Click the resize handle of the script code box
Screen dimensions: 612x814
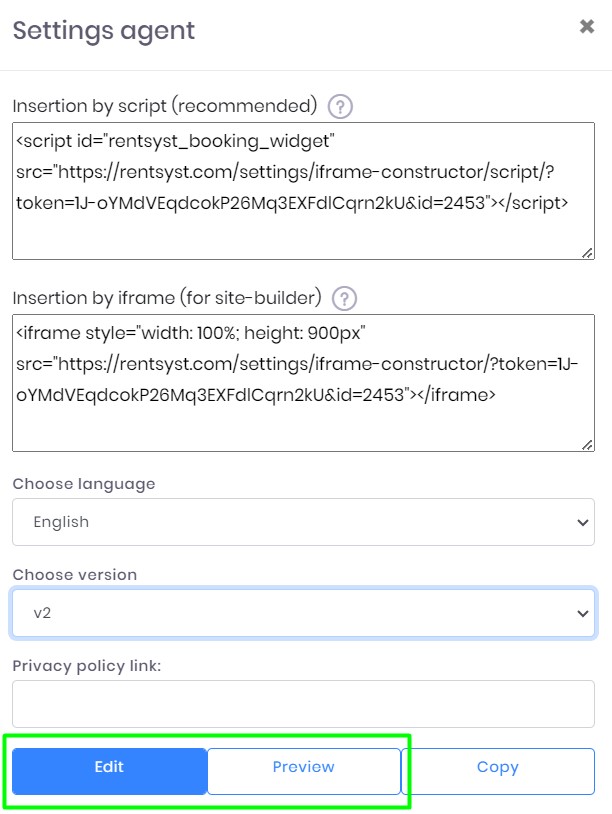point(587,252)
